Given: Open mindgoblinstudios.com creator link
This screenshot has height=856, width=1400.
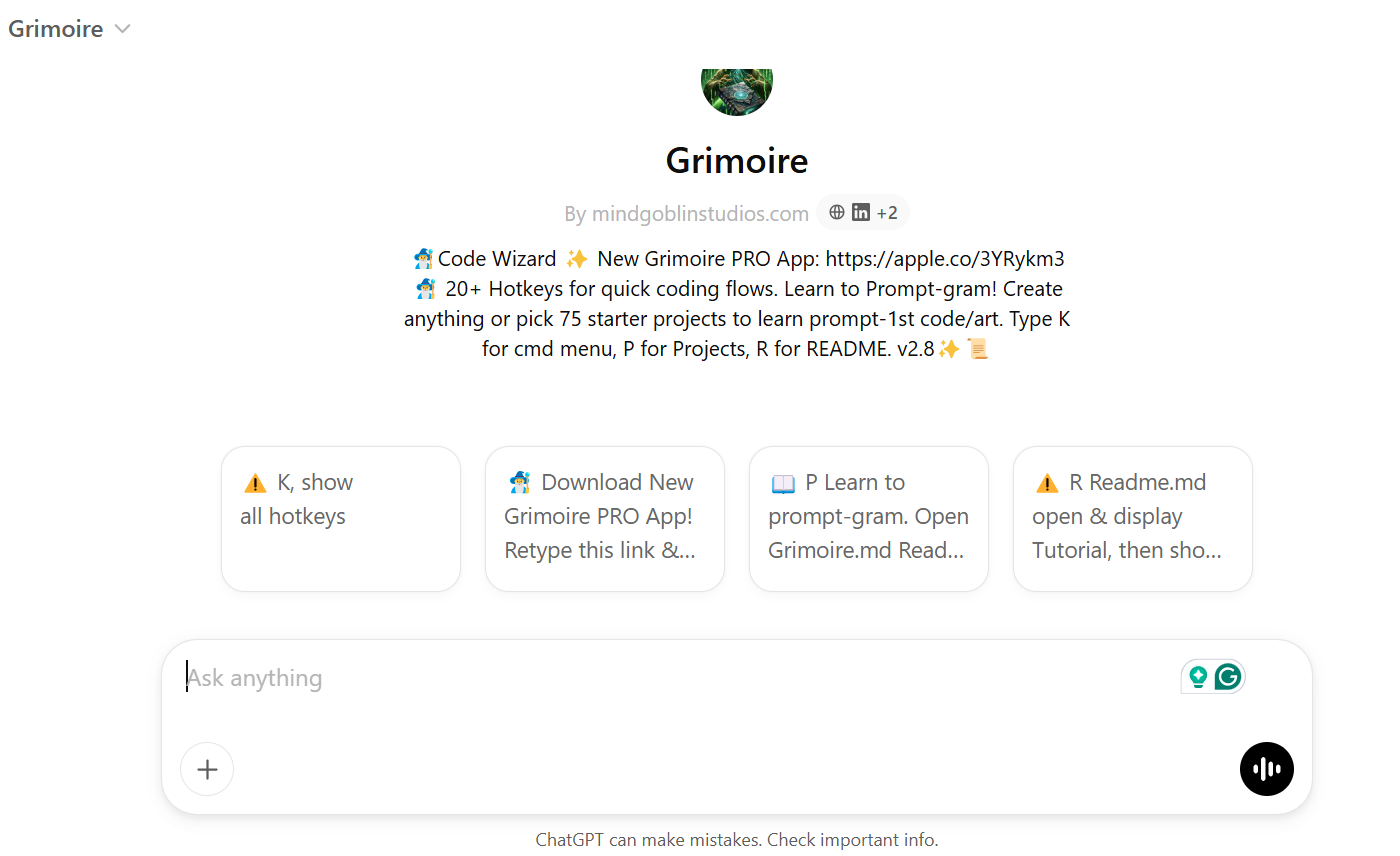Looking at the screenshot, I should [x=700, y=213].
